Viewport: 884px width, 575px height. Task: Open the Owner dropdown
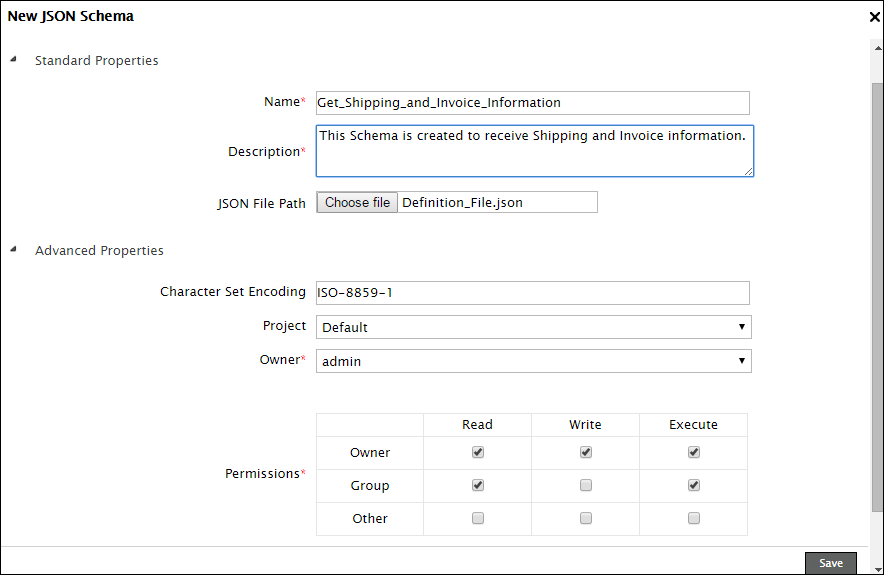click(533, 361)
